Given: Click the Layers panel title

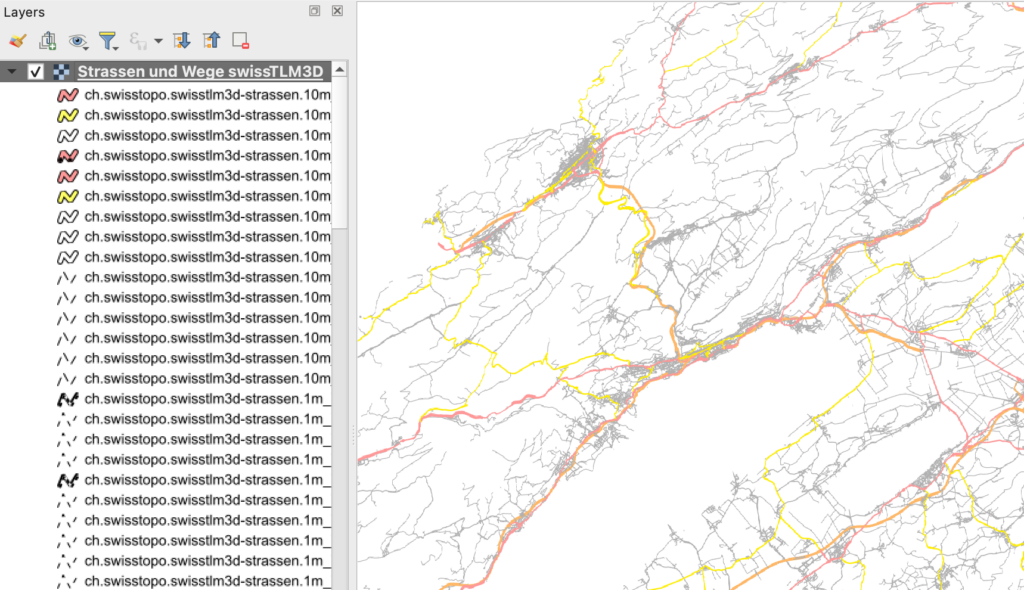Looking at the screenshot, I should [24, 11].
